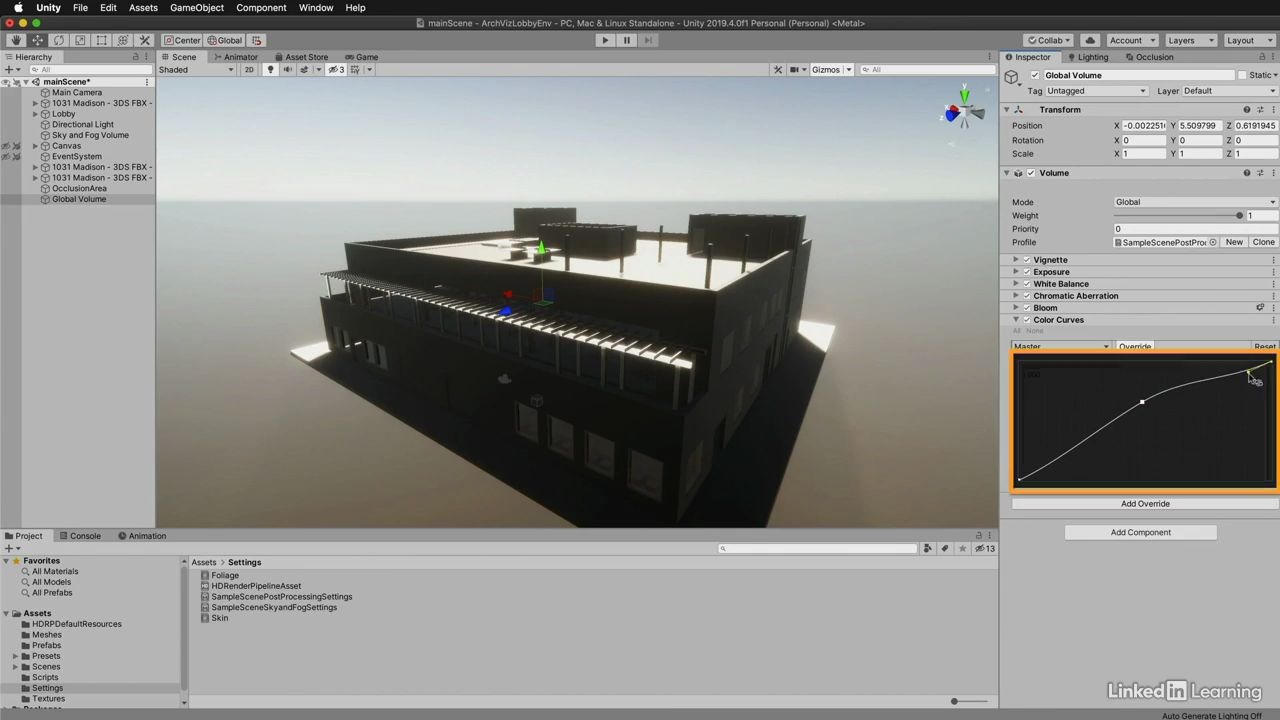The image size is (1280, 720).
Task: Click the Add Component button
Action: click(1140, 532)
